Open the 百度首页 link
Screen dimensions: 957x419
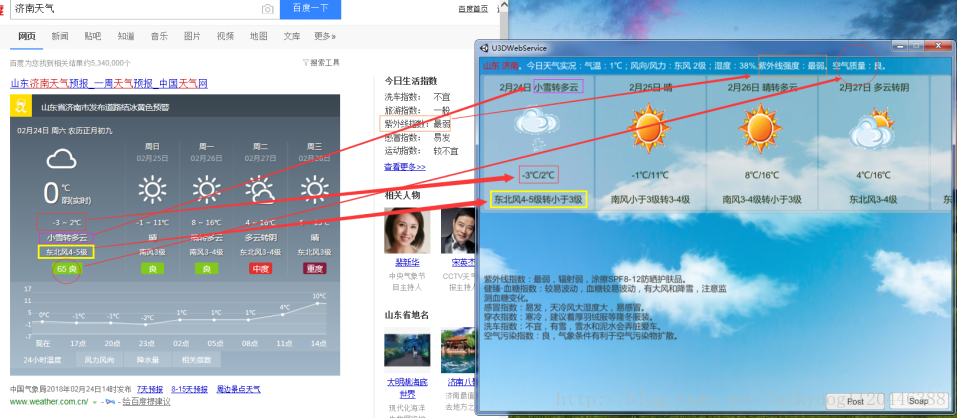click(473, 9)
